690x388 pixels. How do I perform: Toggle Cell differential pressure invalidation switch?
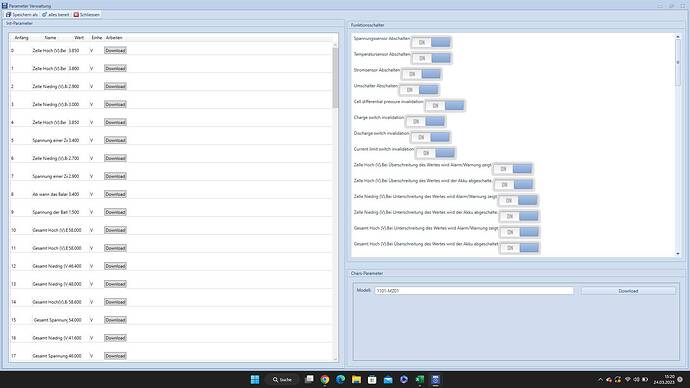point(445,106)
